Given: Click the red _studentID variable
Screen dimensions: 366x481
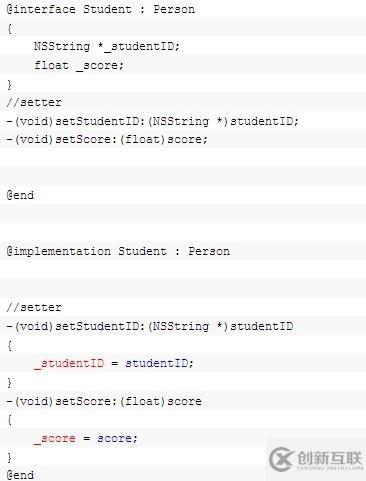Looking at the screenshot, I should tap(69, 363).
